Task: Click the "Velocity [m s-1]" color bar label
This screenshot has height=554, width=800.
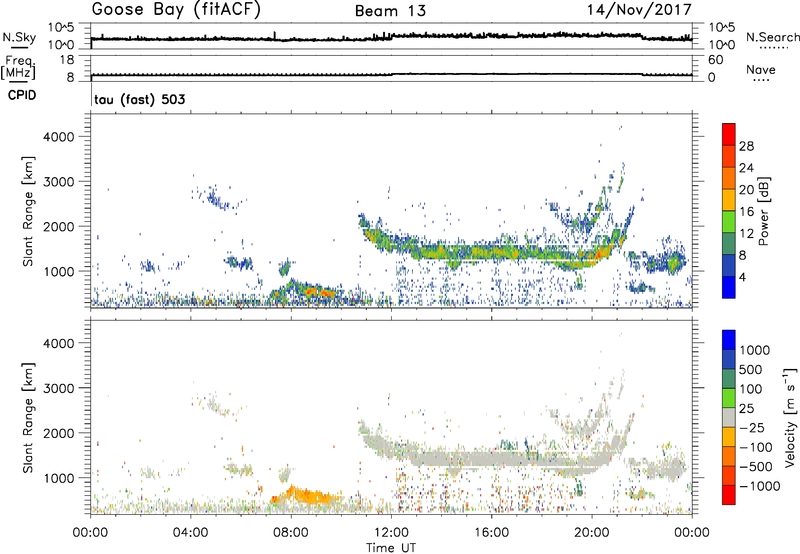Action: click(790, 417)
